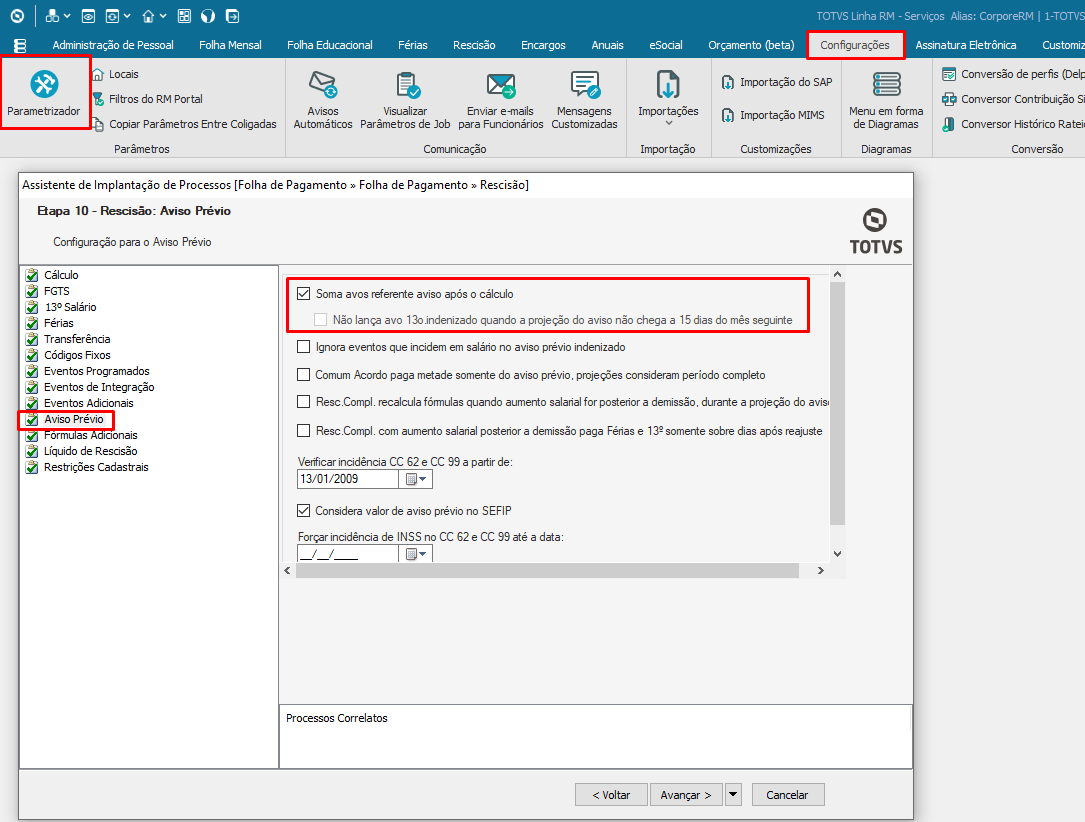Click the home icon in top toolbar
The height and width of the screenshot is (822, 1085).
148,15
